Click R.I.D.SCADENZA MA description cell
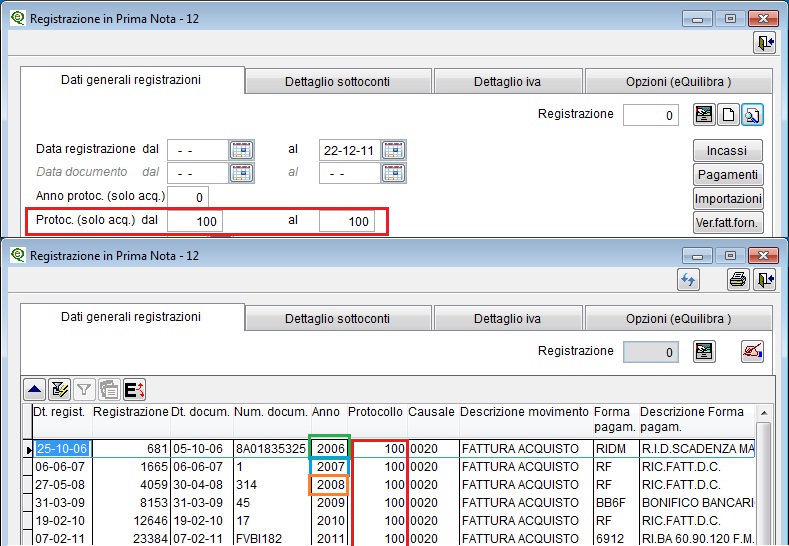 (697, 448)
